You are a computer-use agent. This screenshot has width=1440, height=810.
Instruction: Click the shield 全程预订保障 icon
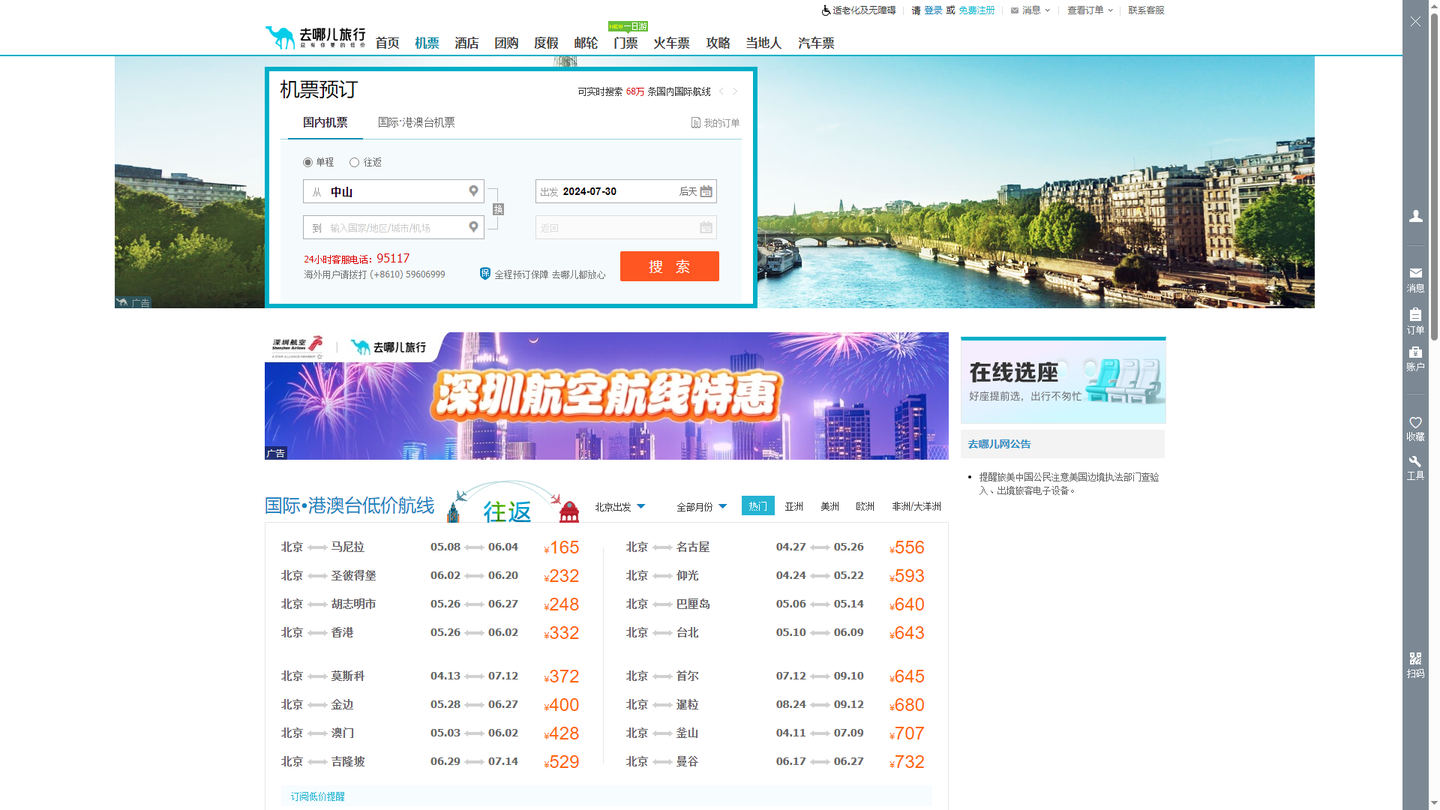[x=485, y=273]
